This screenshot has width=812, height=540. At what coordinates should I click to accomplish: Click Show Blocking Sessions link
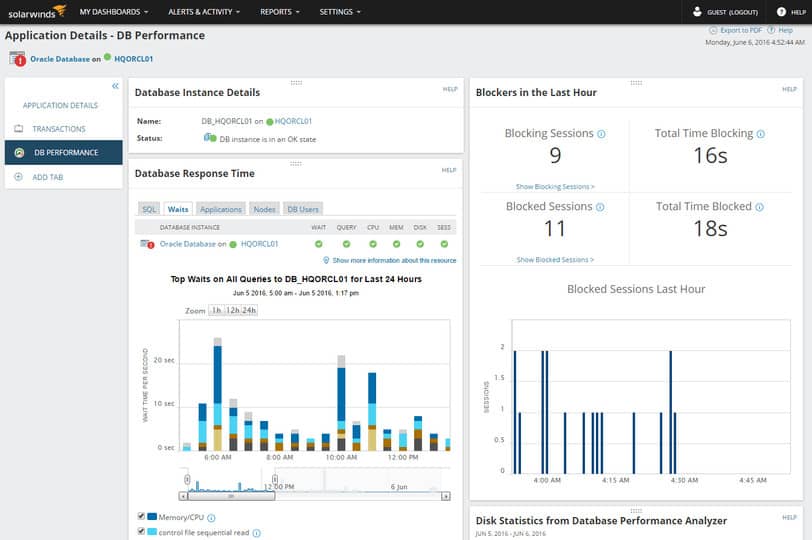point(555,186)
